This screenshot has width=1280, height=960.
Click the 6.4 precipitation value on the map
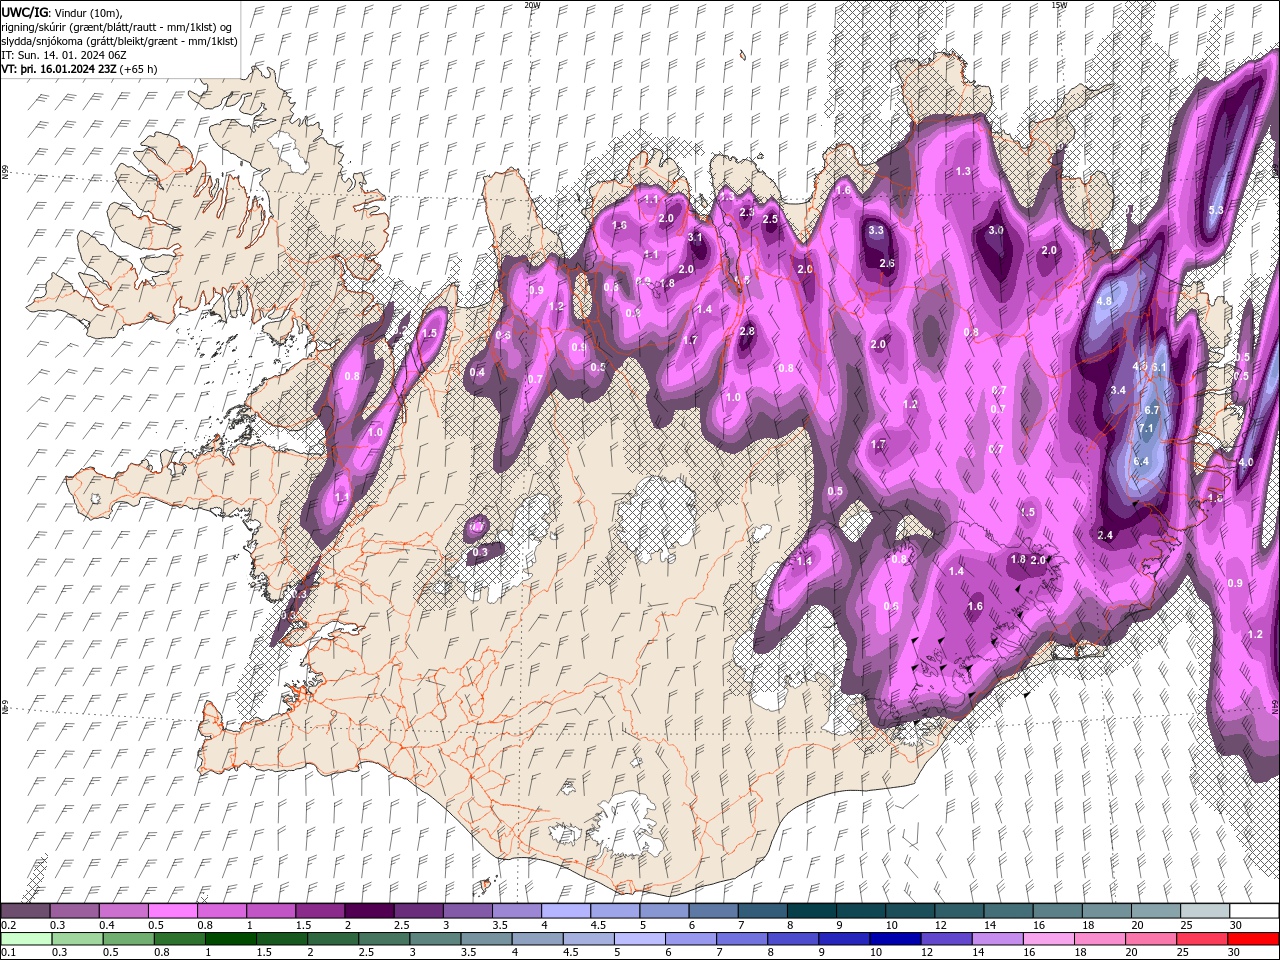[1142, 461]
